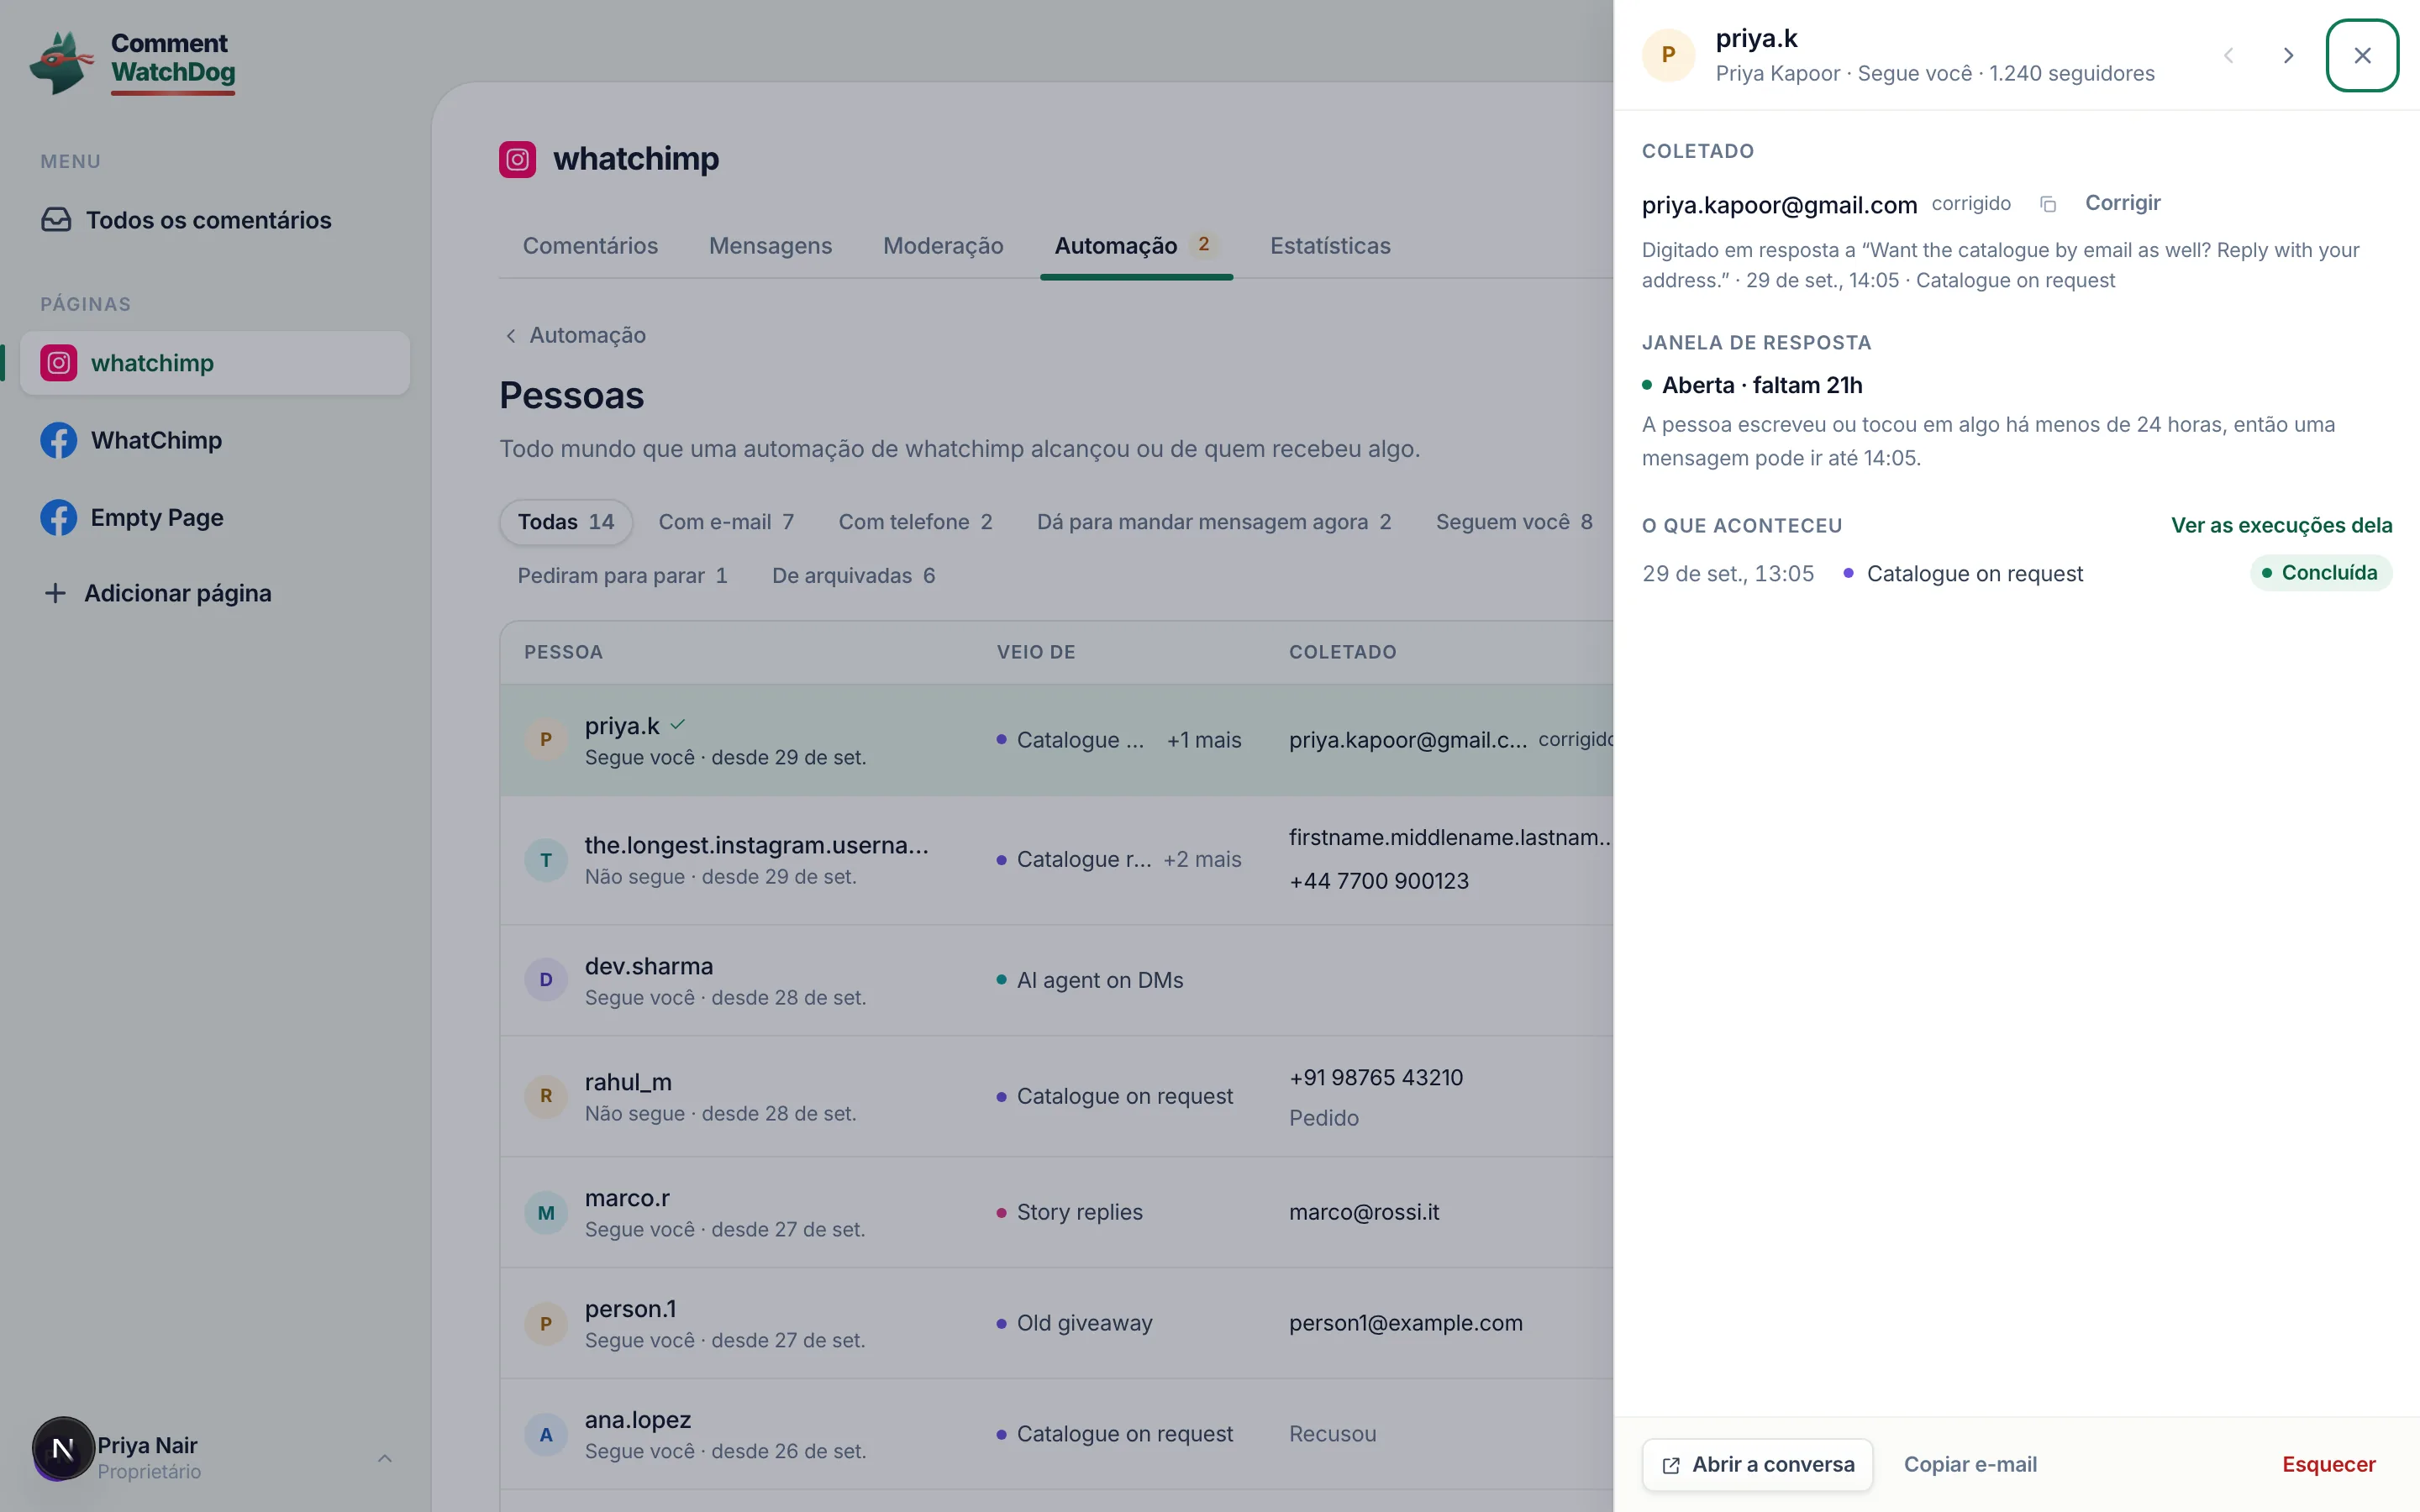This screenshot has width=2420, height=1512.
Task: Click the VEIO DE column header
Action: point(1036,652)
